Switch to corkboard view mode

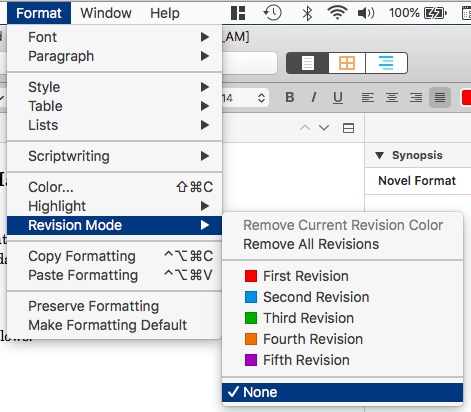tap(347, 63)
